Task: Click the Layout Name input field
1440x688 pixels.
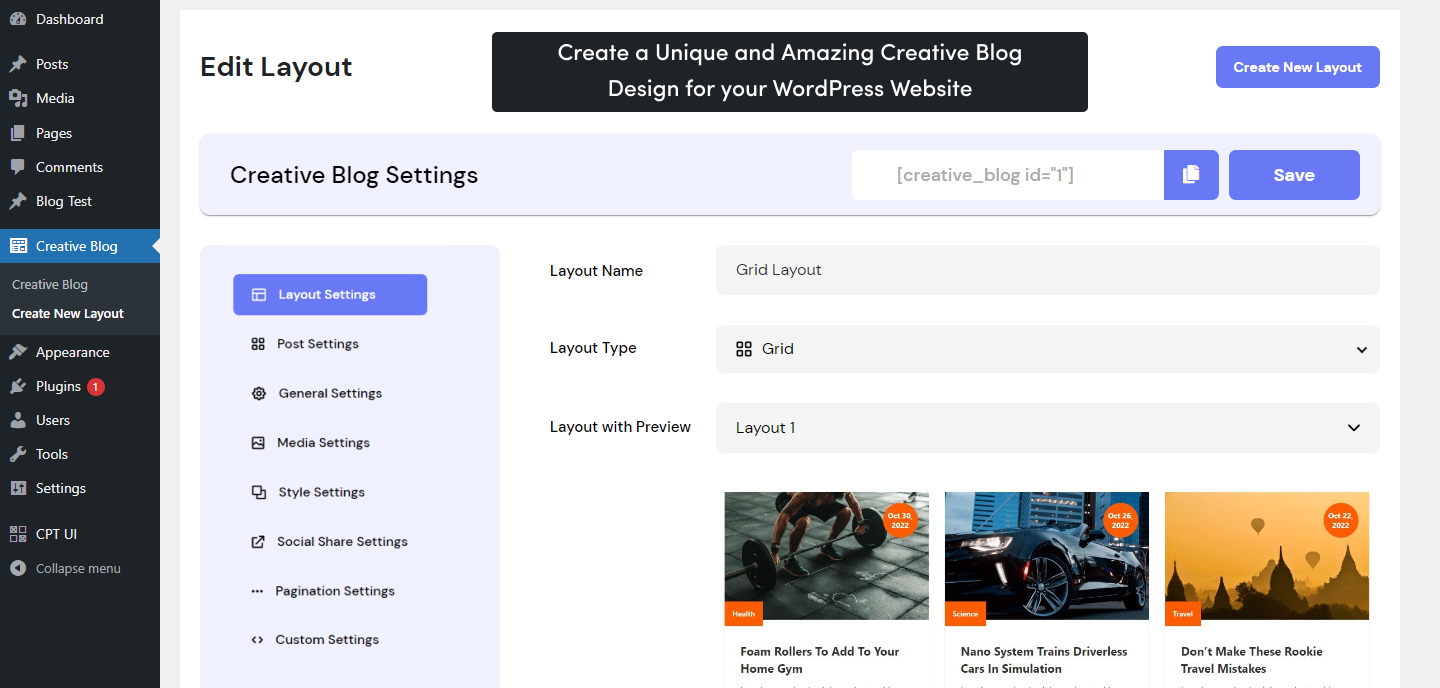Action: (x=1046, y=270)
